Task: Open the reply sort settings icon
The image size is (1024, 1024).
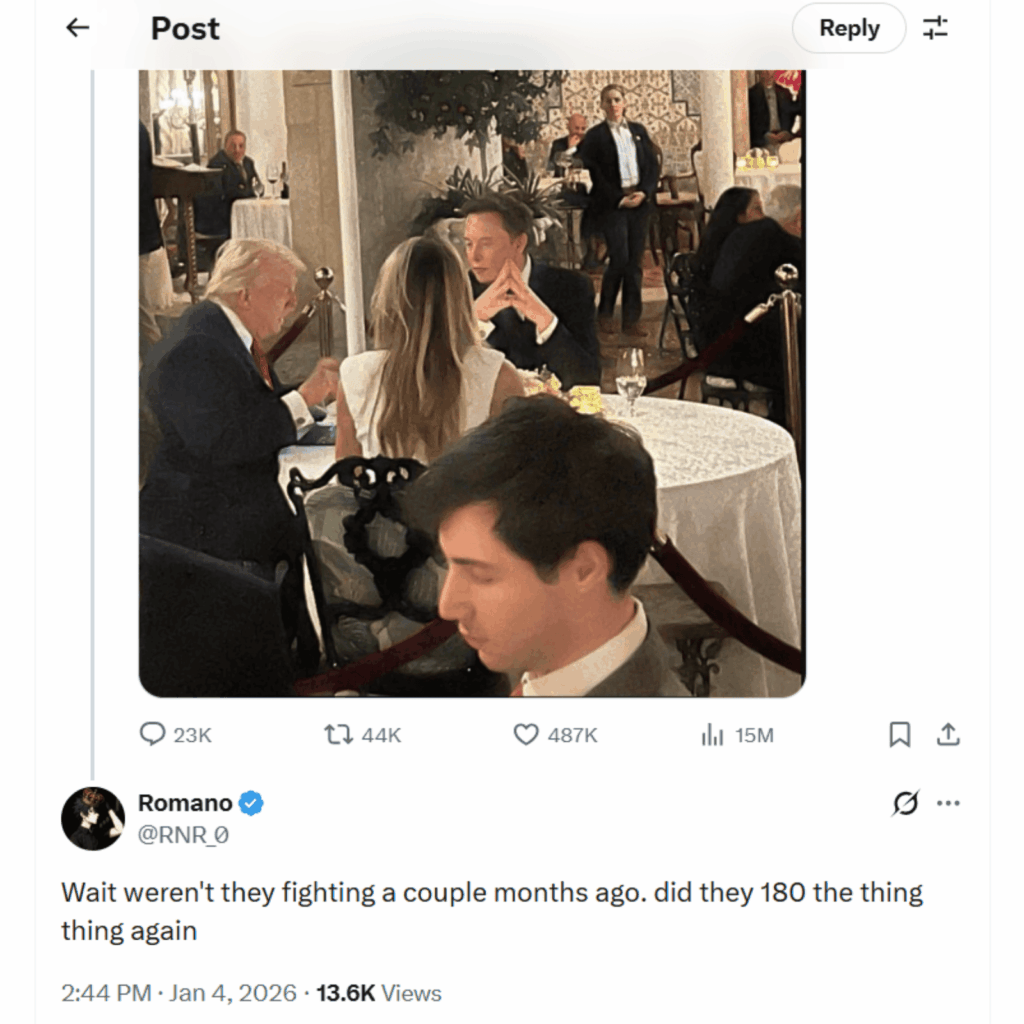Action: [936, 28]
